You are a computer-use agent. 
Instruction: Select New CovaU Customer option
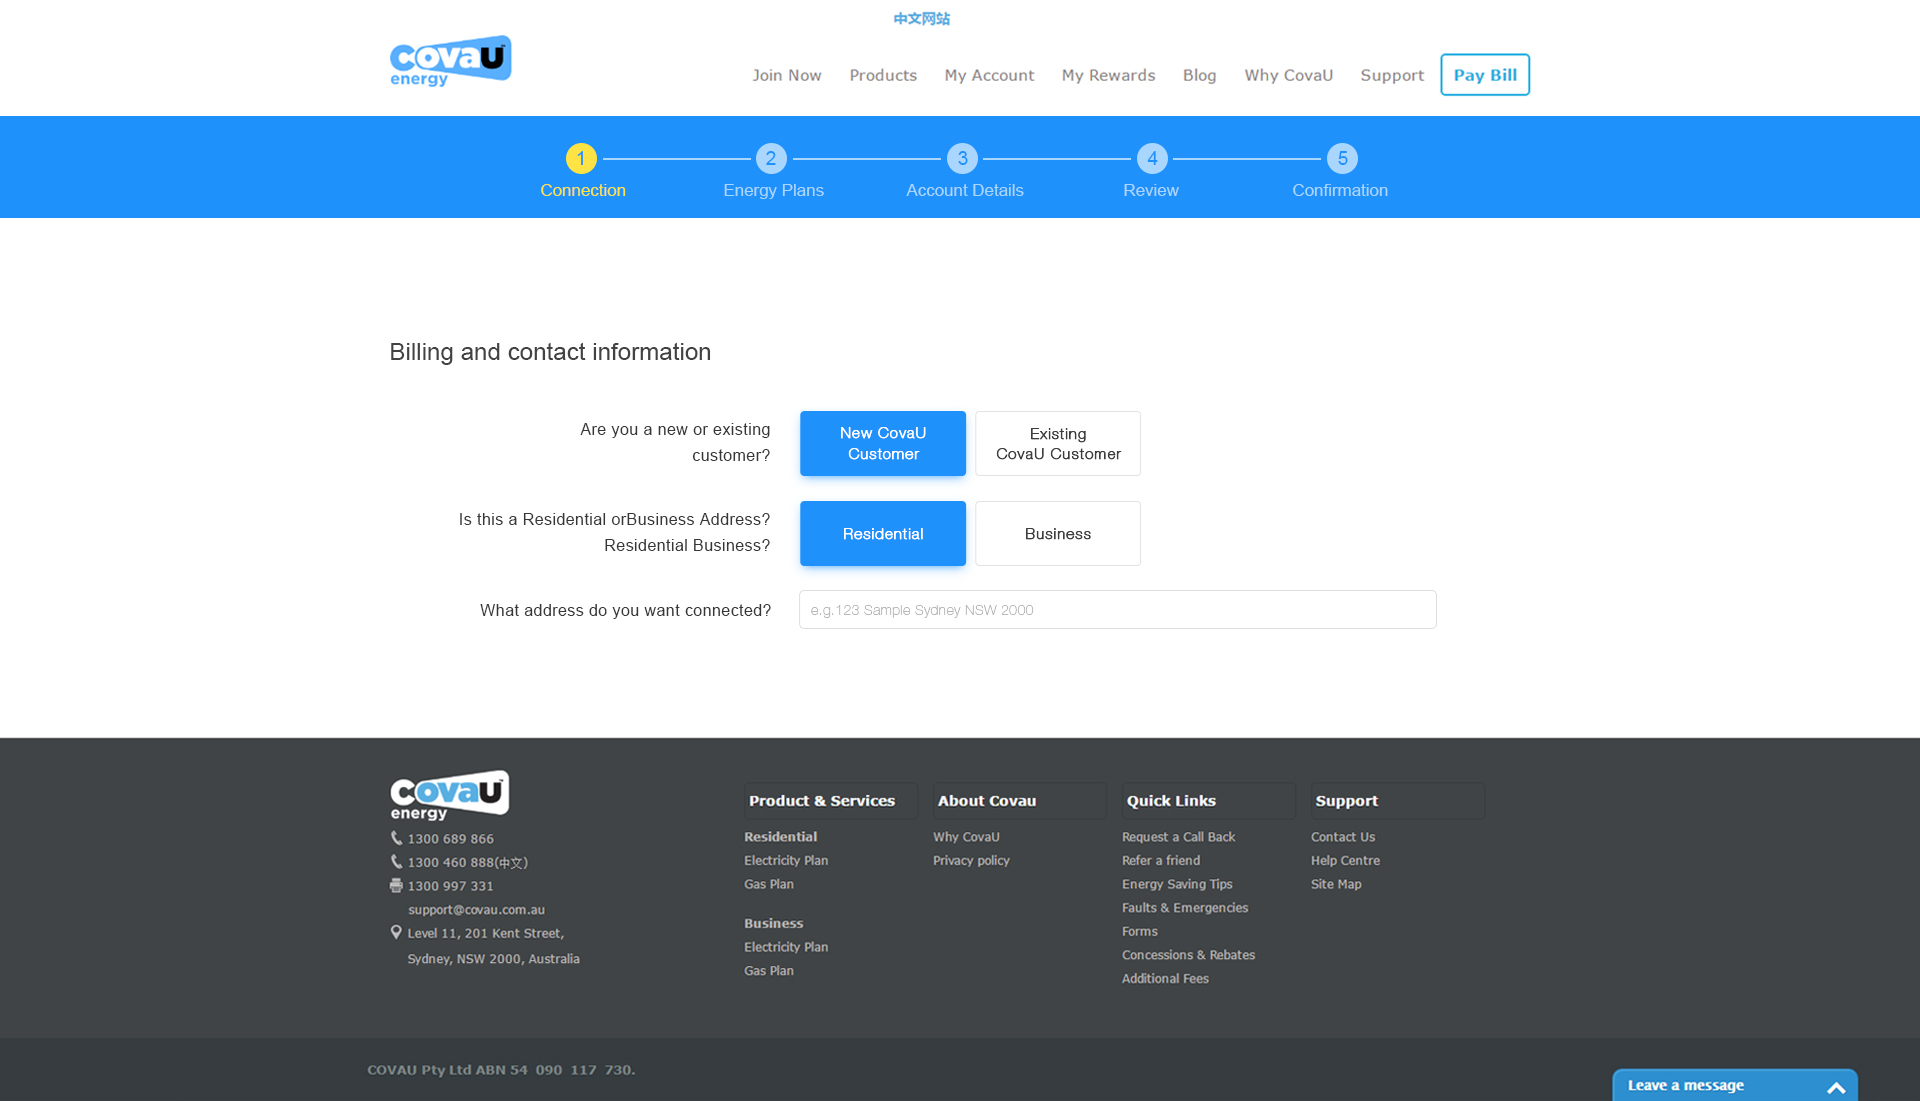tap(883, 443)
